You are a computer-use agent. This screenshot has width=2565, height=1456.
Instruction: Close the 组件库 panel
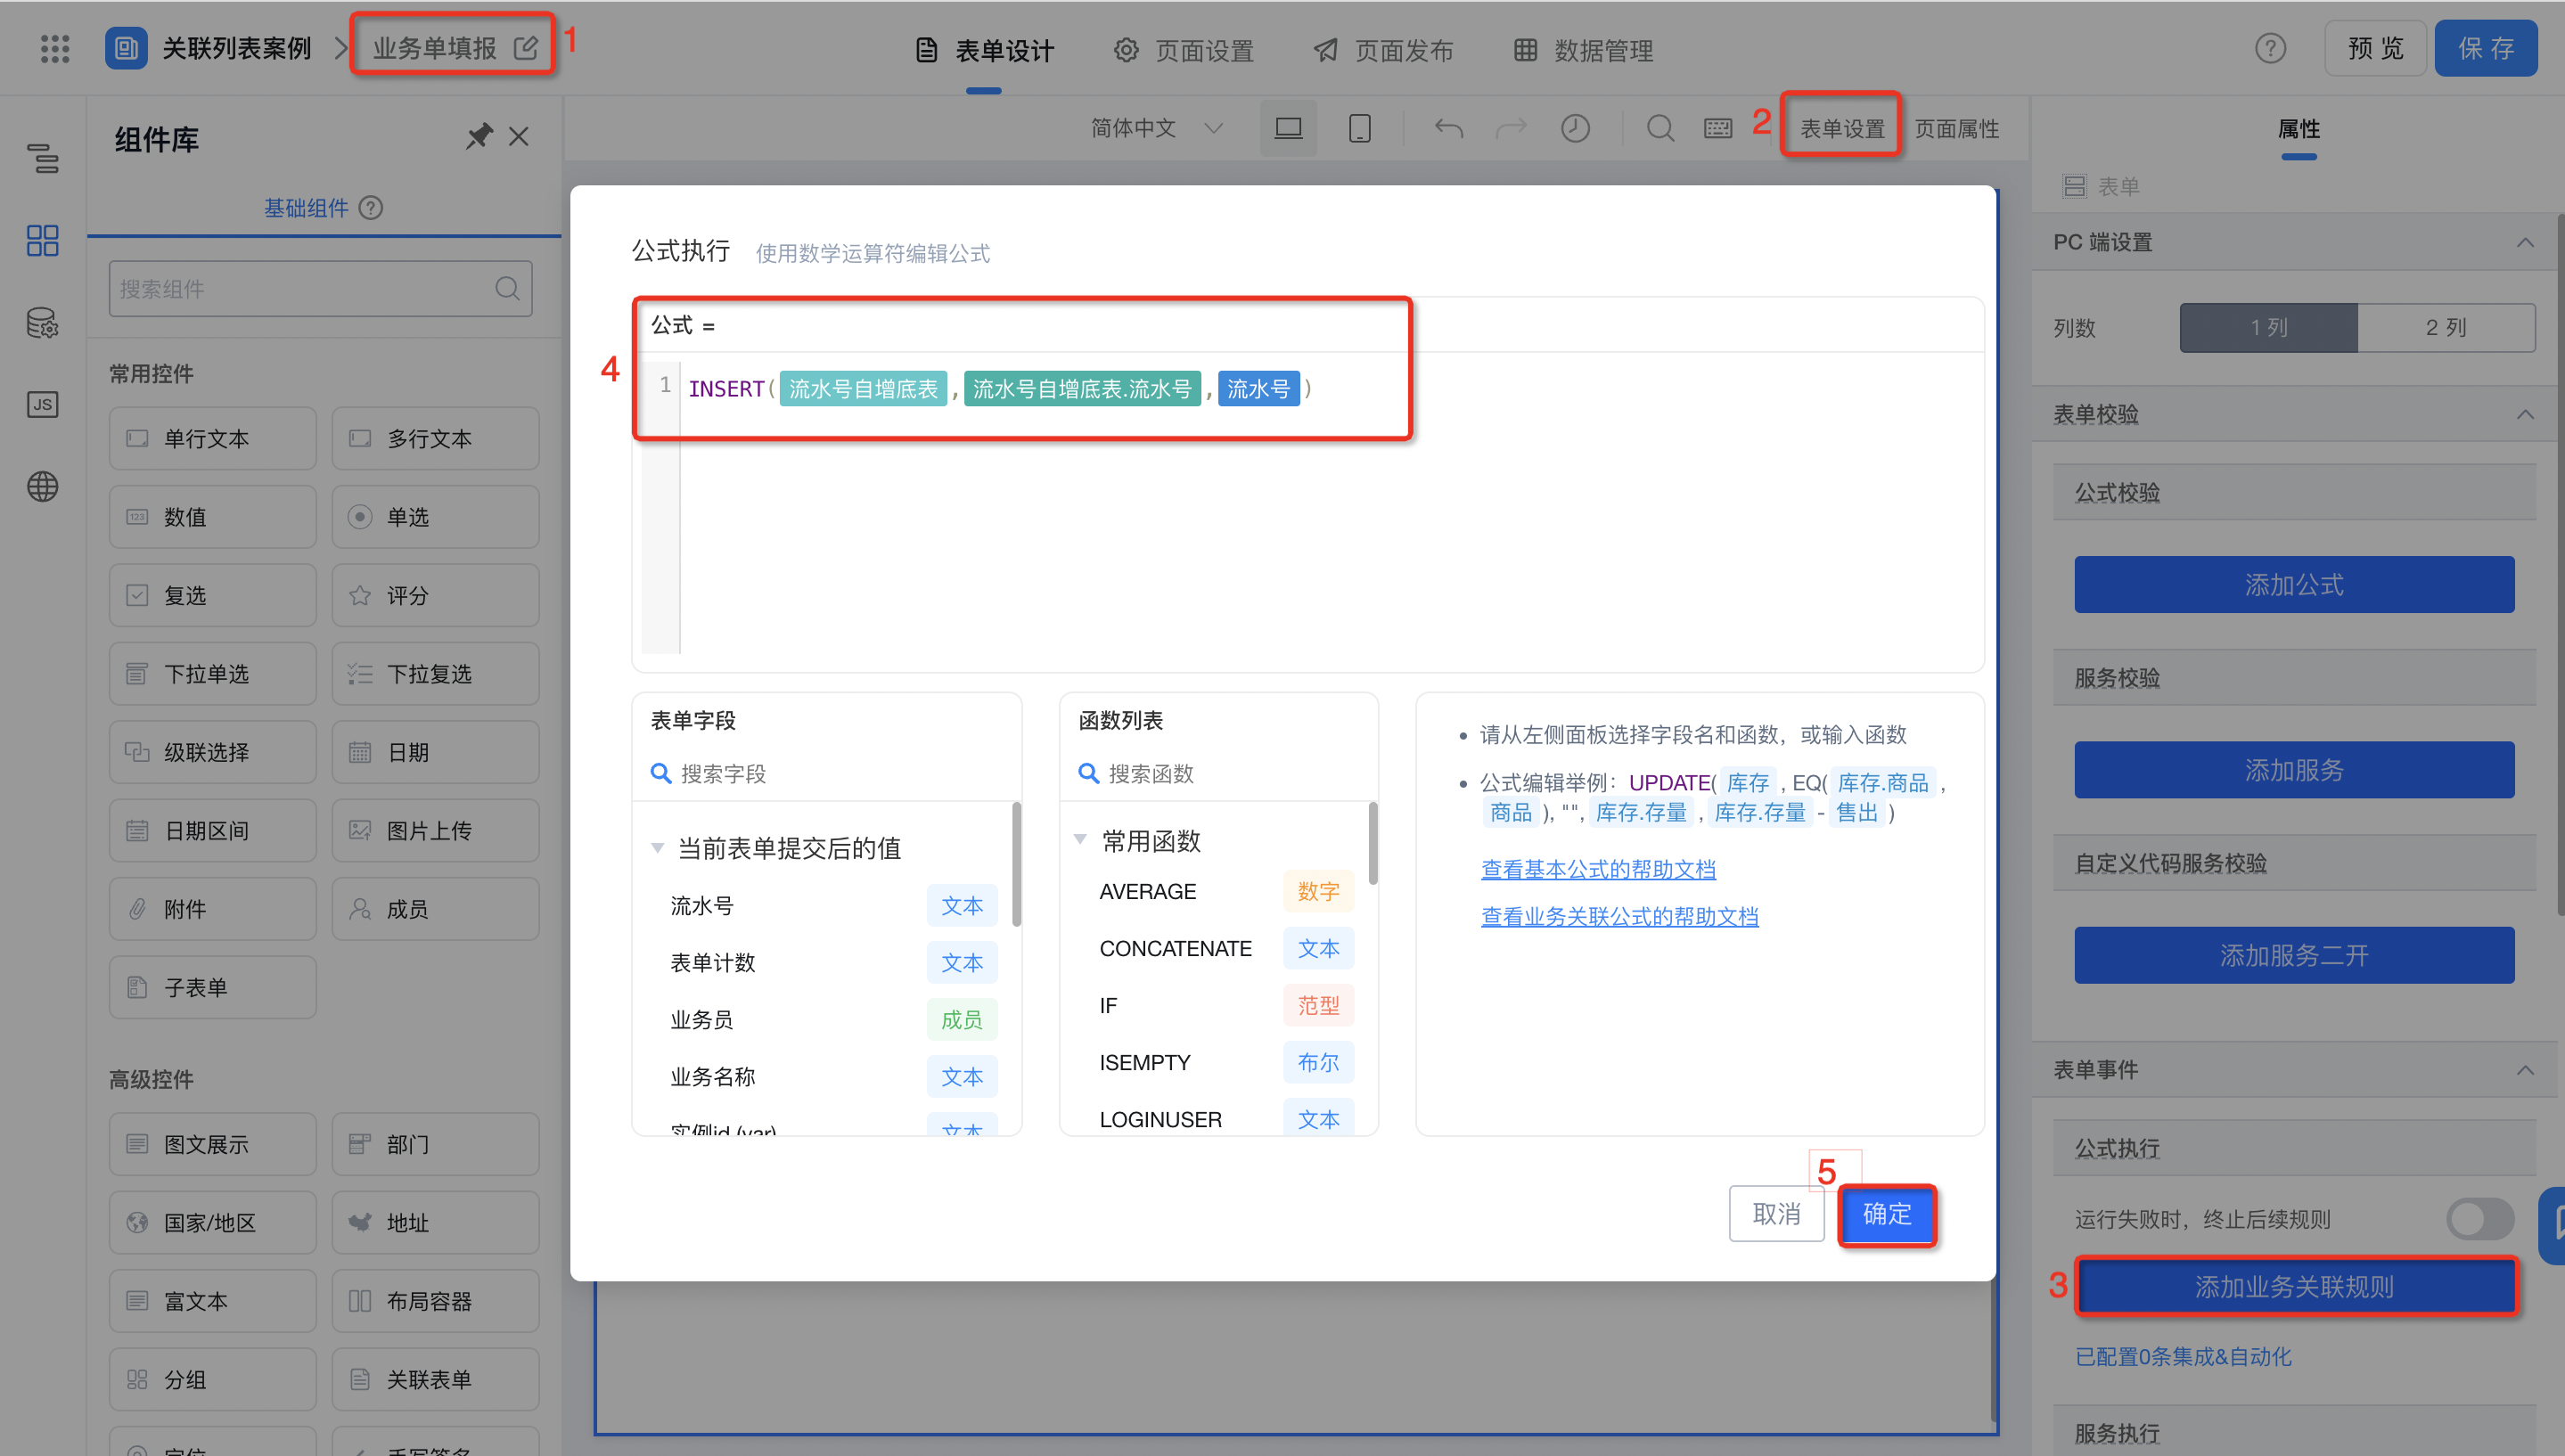518,137
